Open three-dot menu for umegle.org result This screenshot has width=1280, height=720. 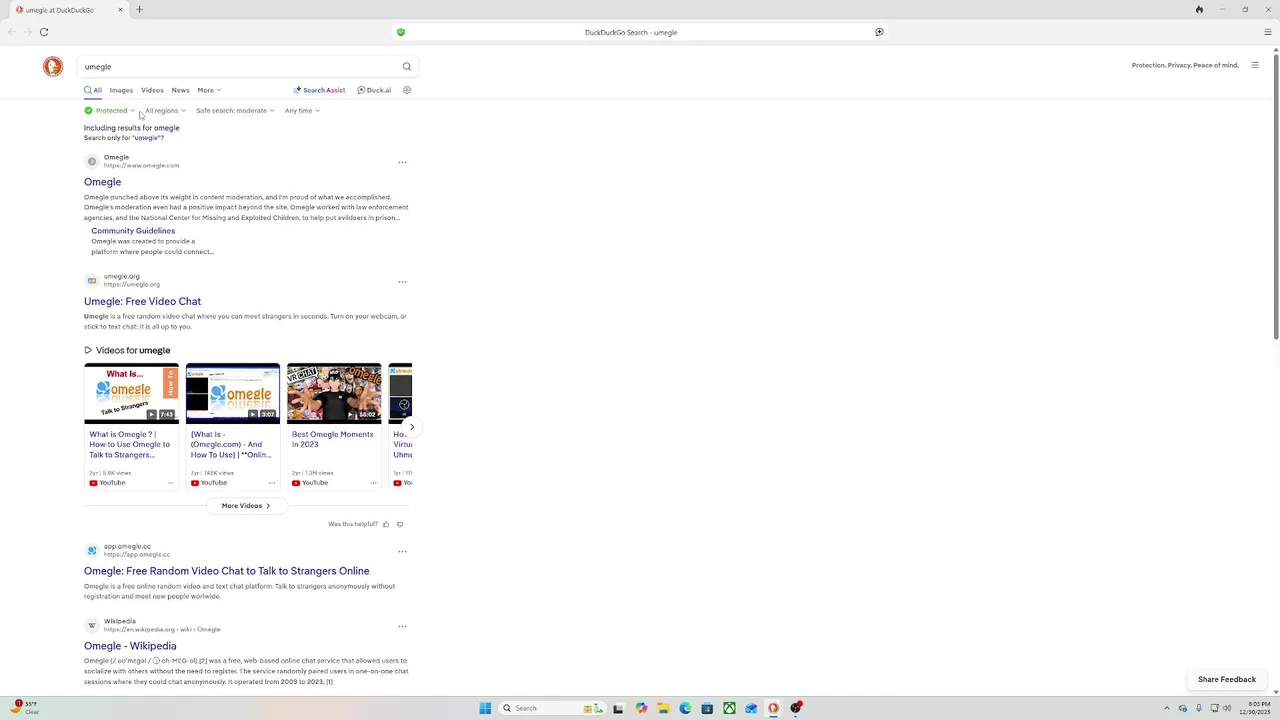[402, 281]
